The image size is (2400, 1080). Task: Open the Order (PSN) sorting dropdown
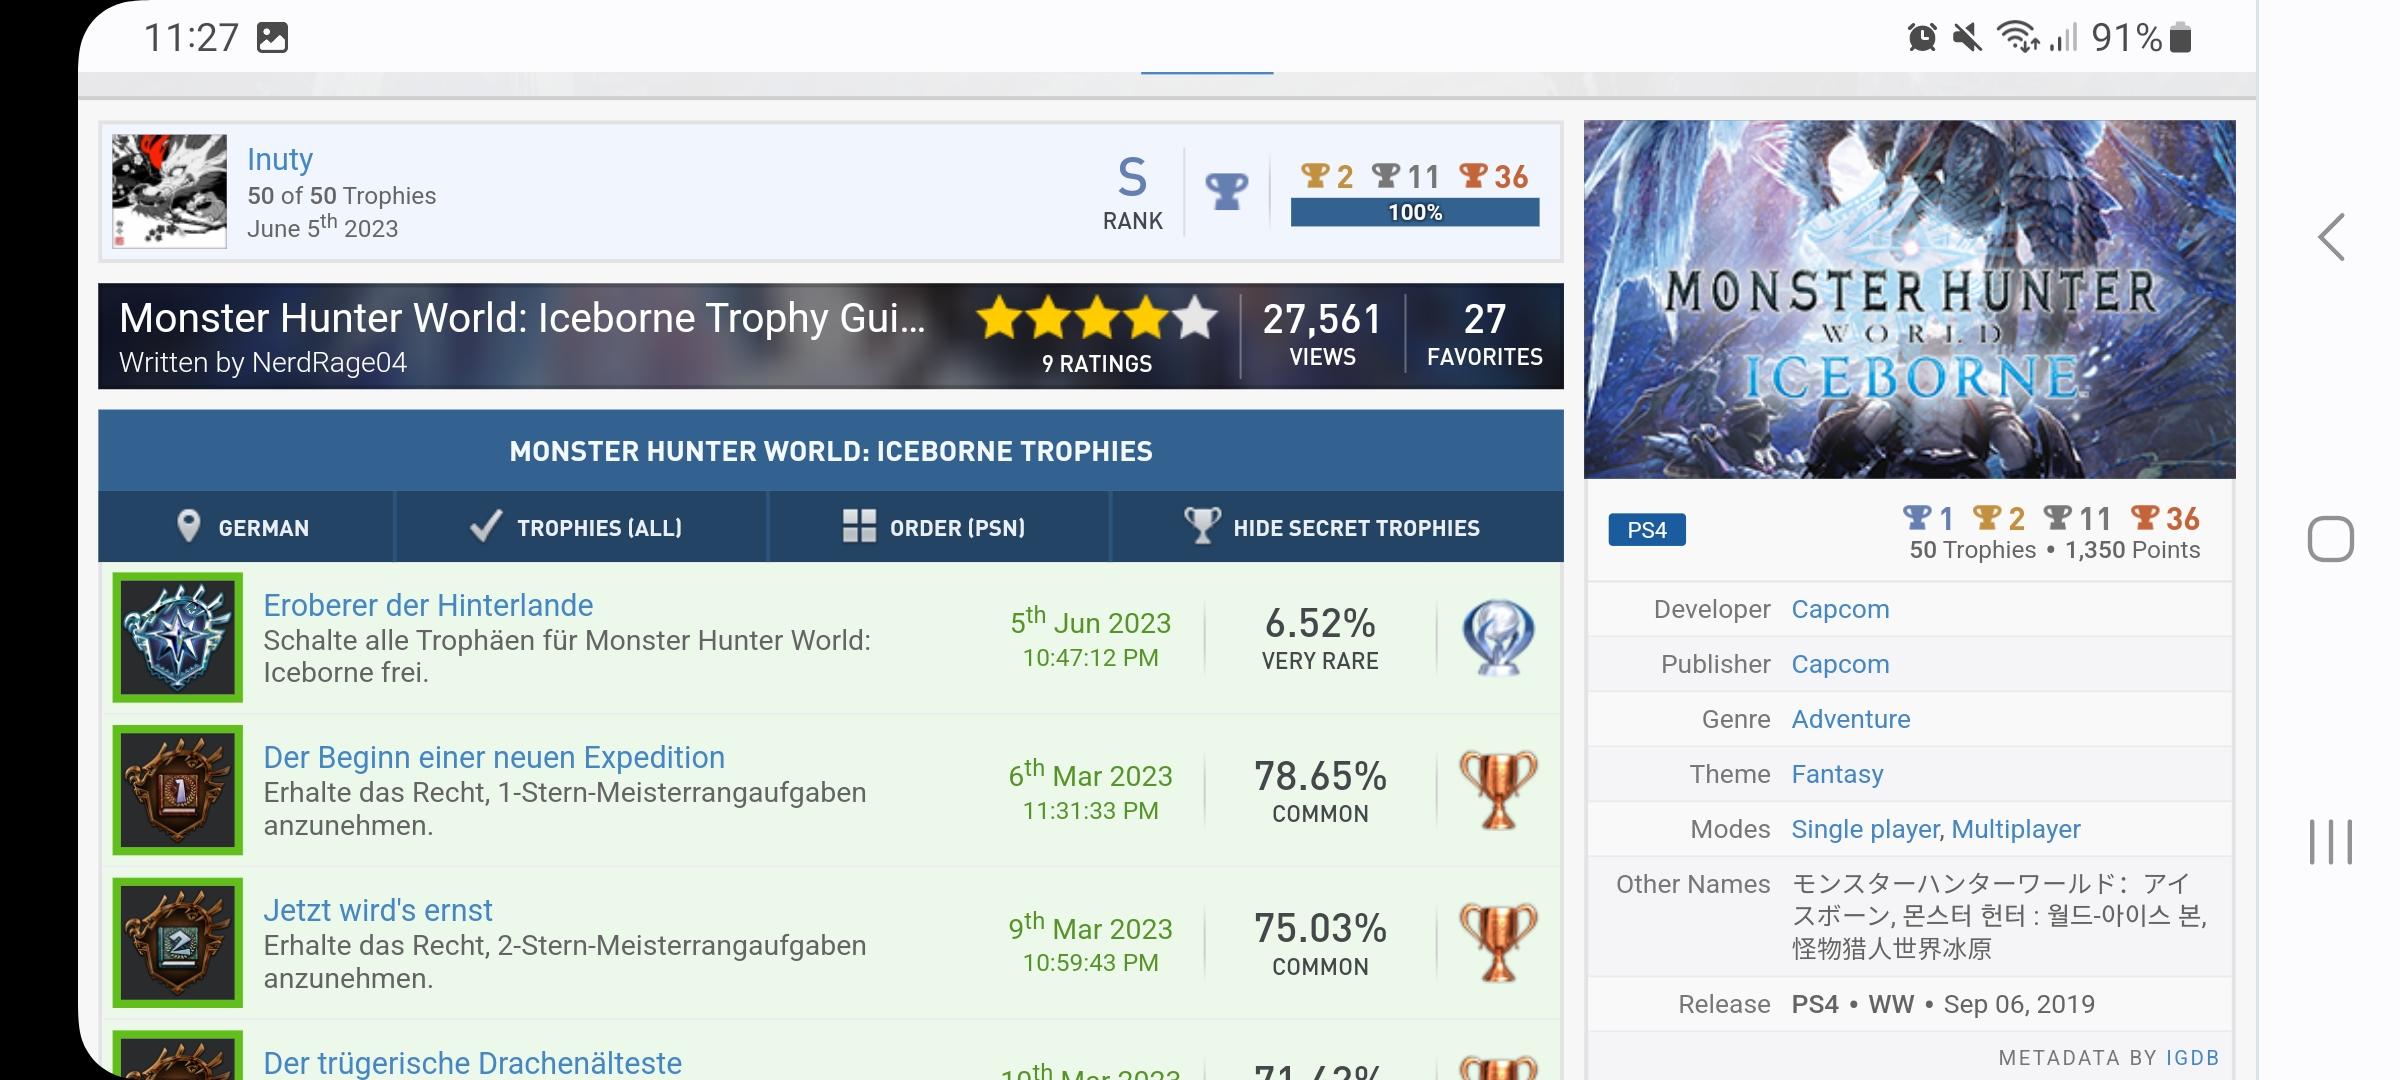(x=936, y=527)
